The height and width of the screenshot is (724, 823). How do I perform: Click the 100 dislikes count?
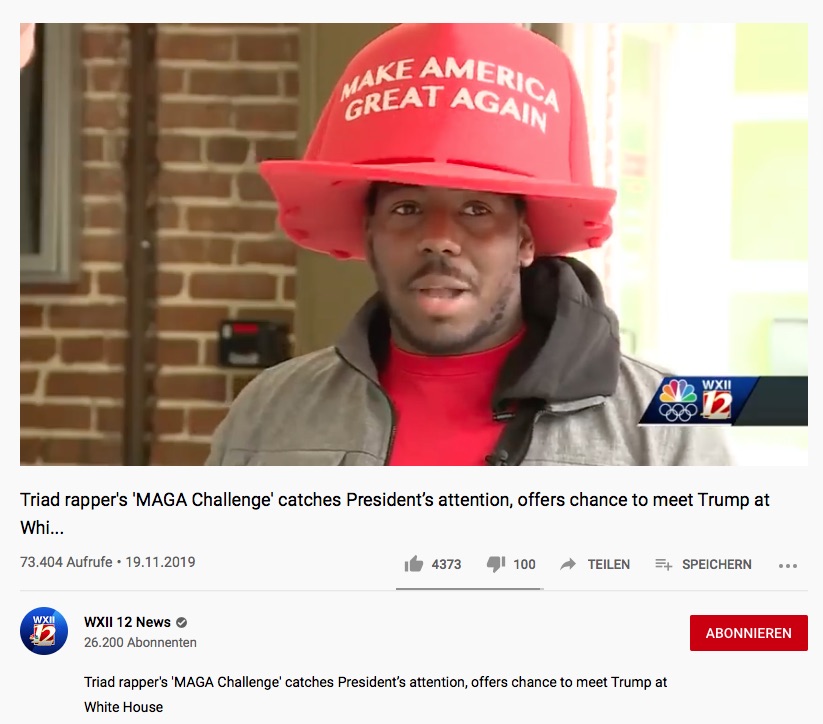pyautogui.click(x=524, y=564)
